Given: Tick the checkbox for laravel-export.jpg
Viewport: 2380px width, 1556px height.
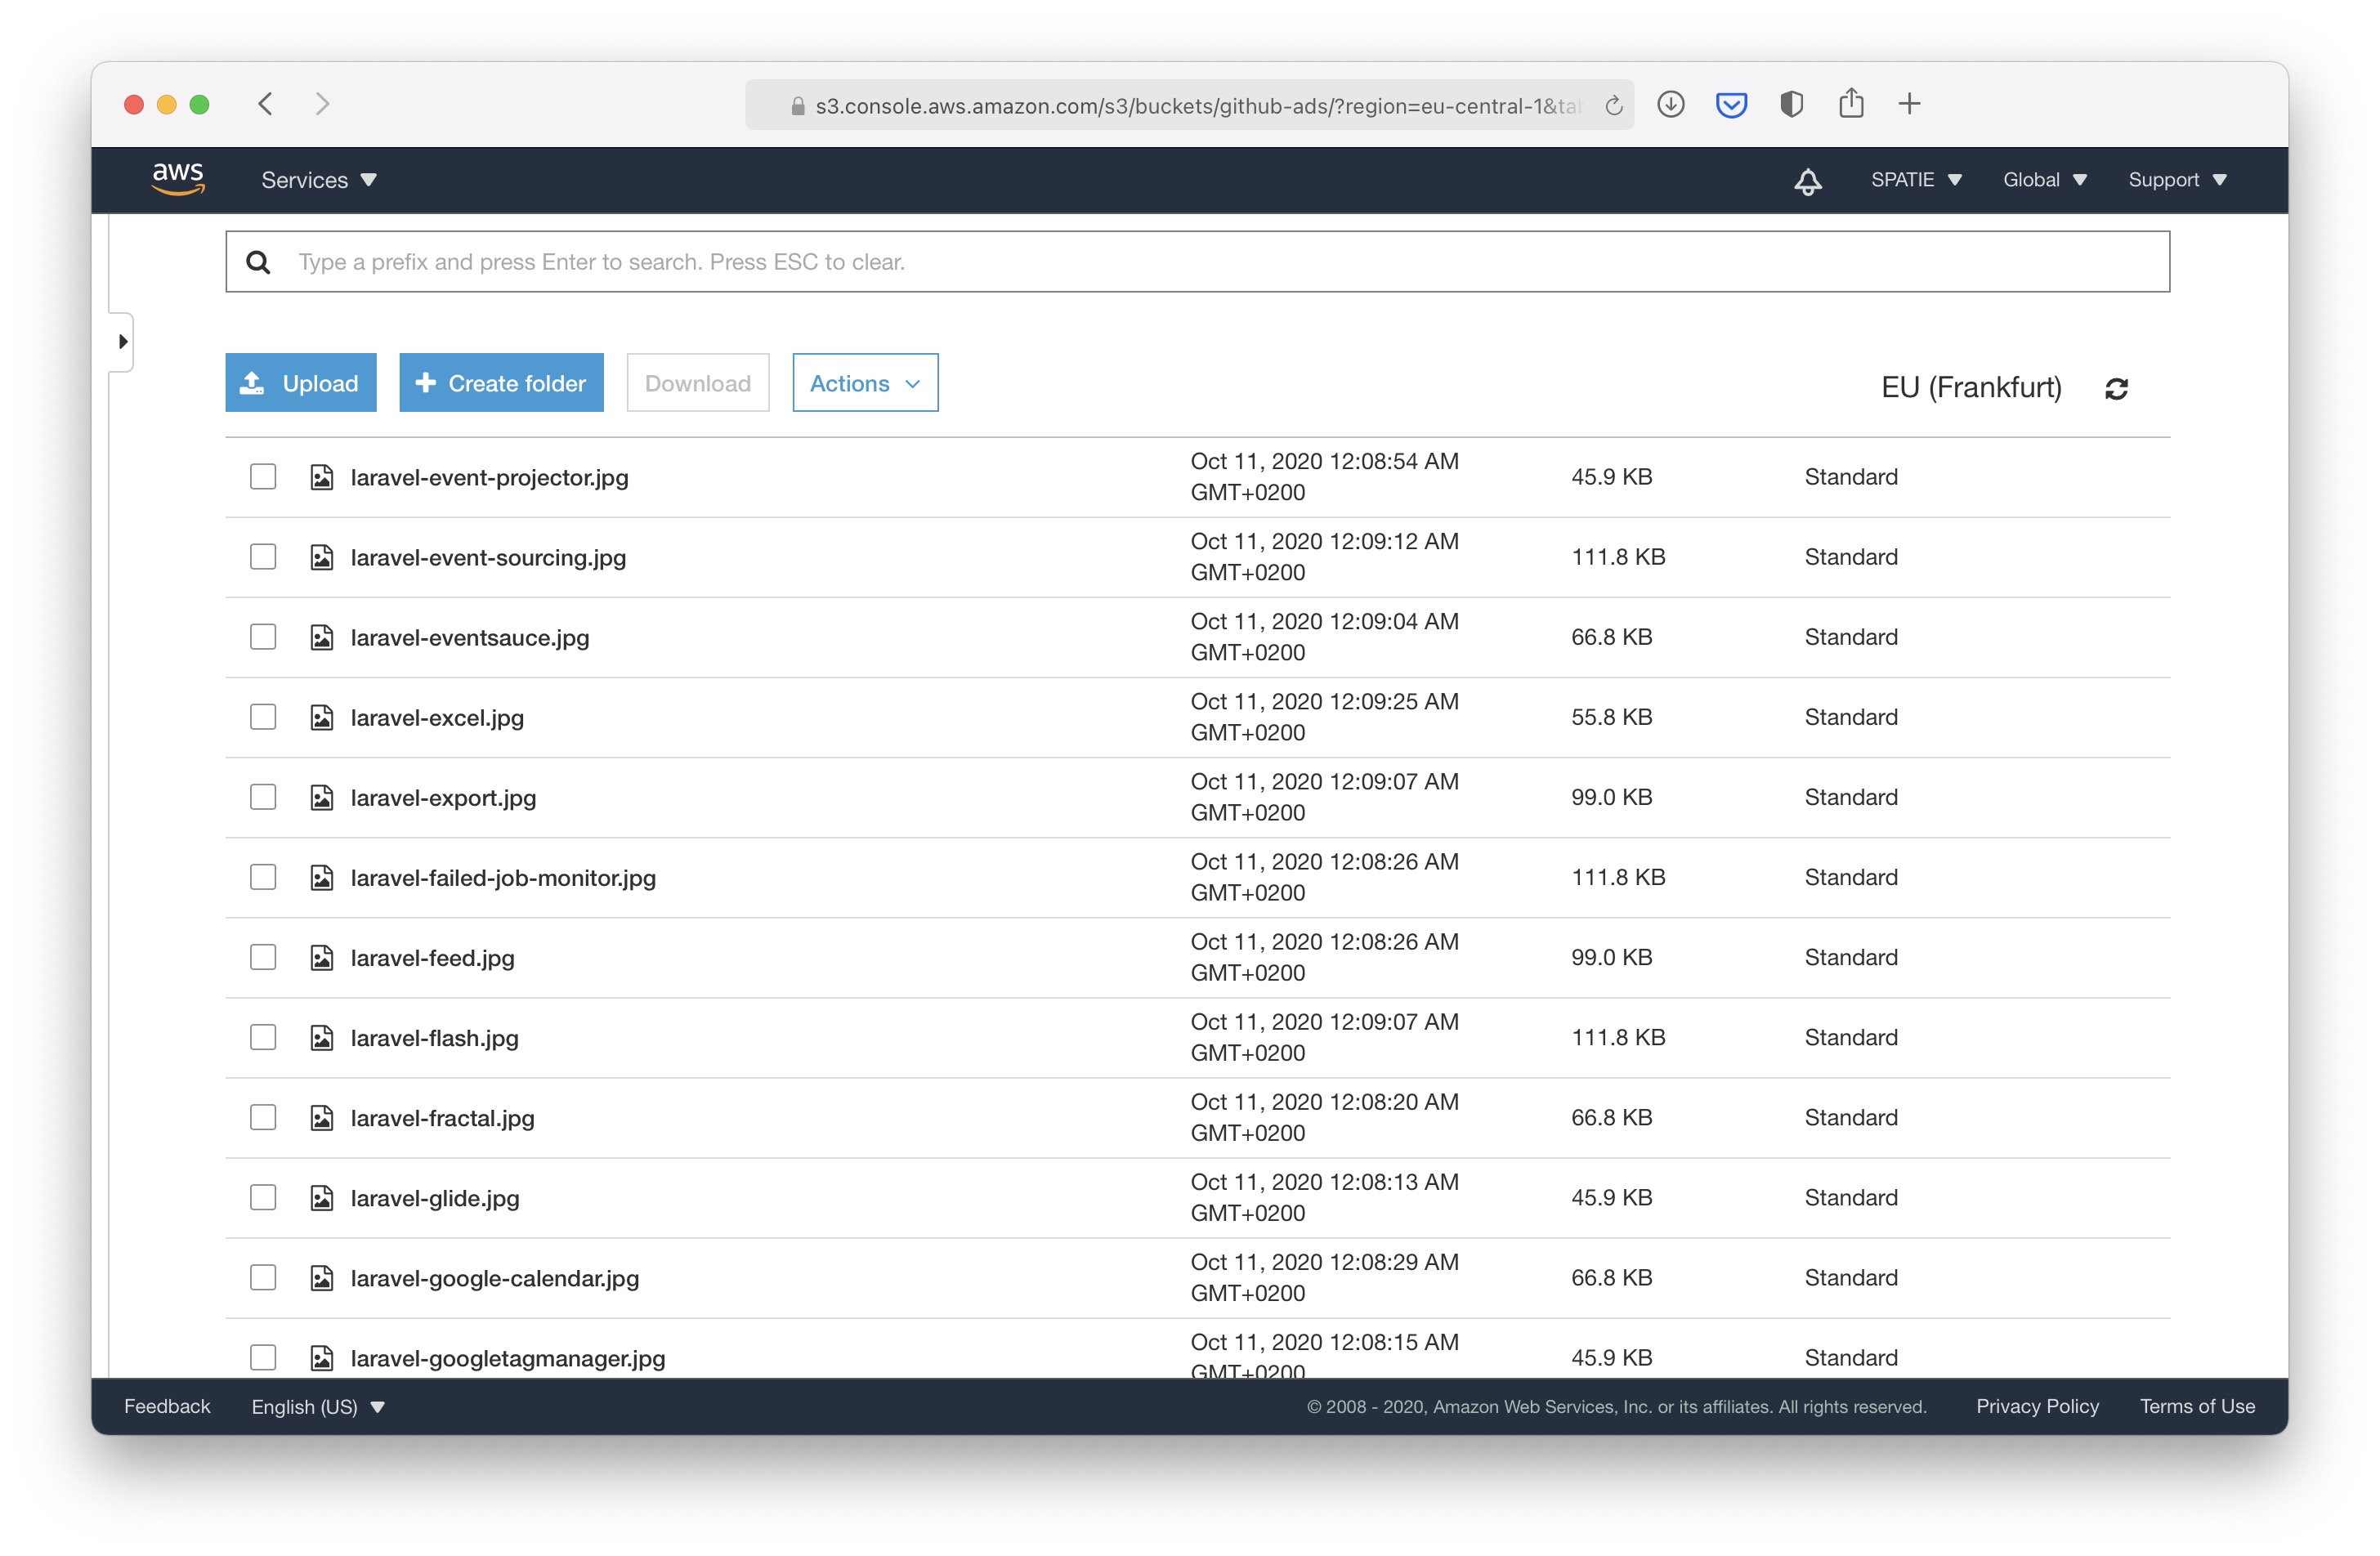Looking at the screenshot, I should click(x=263, y=797).
